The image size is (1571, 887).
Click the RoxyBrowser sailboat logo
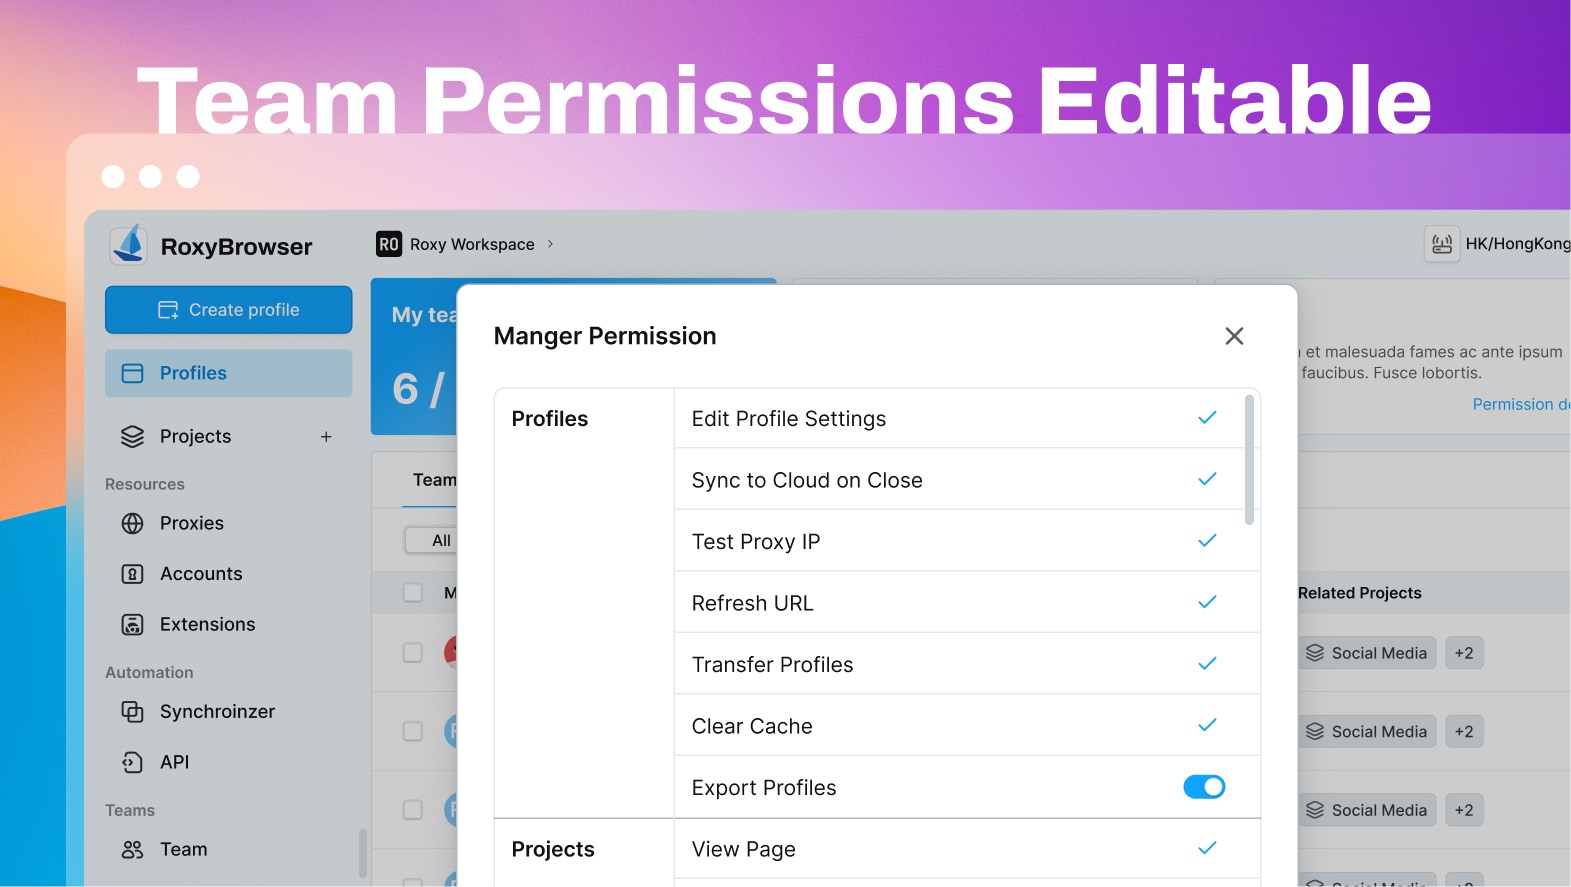pos(129,245)
